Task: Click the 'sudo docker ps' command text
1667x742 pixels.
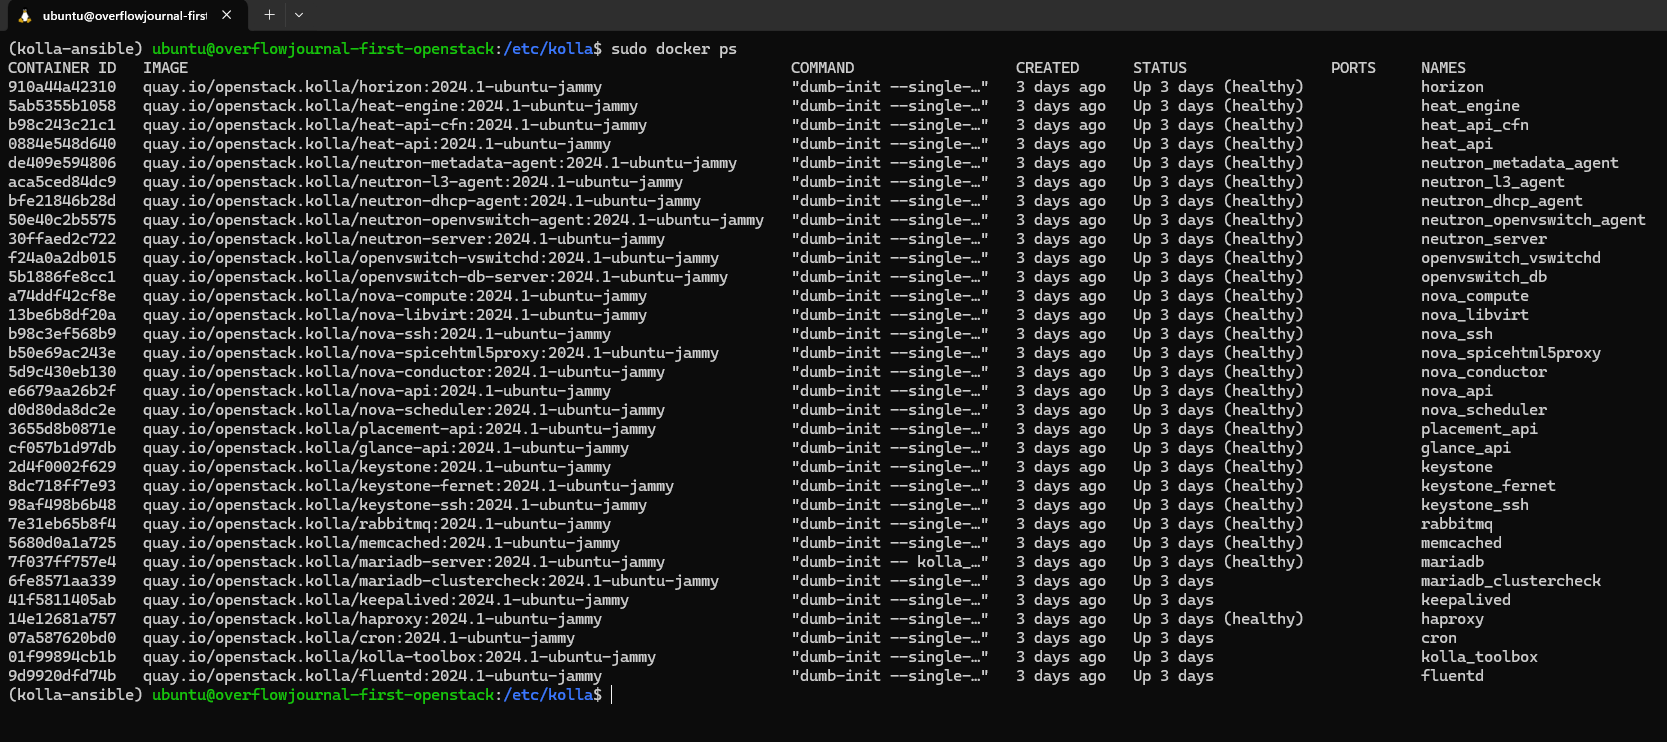Action: [674, 49]
